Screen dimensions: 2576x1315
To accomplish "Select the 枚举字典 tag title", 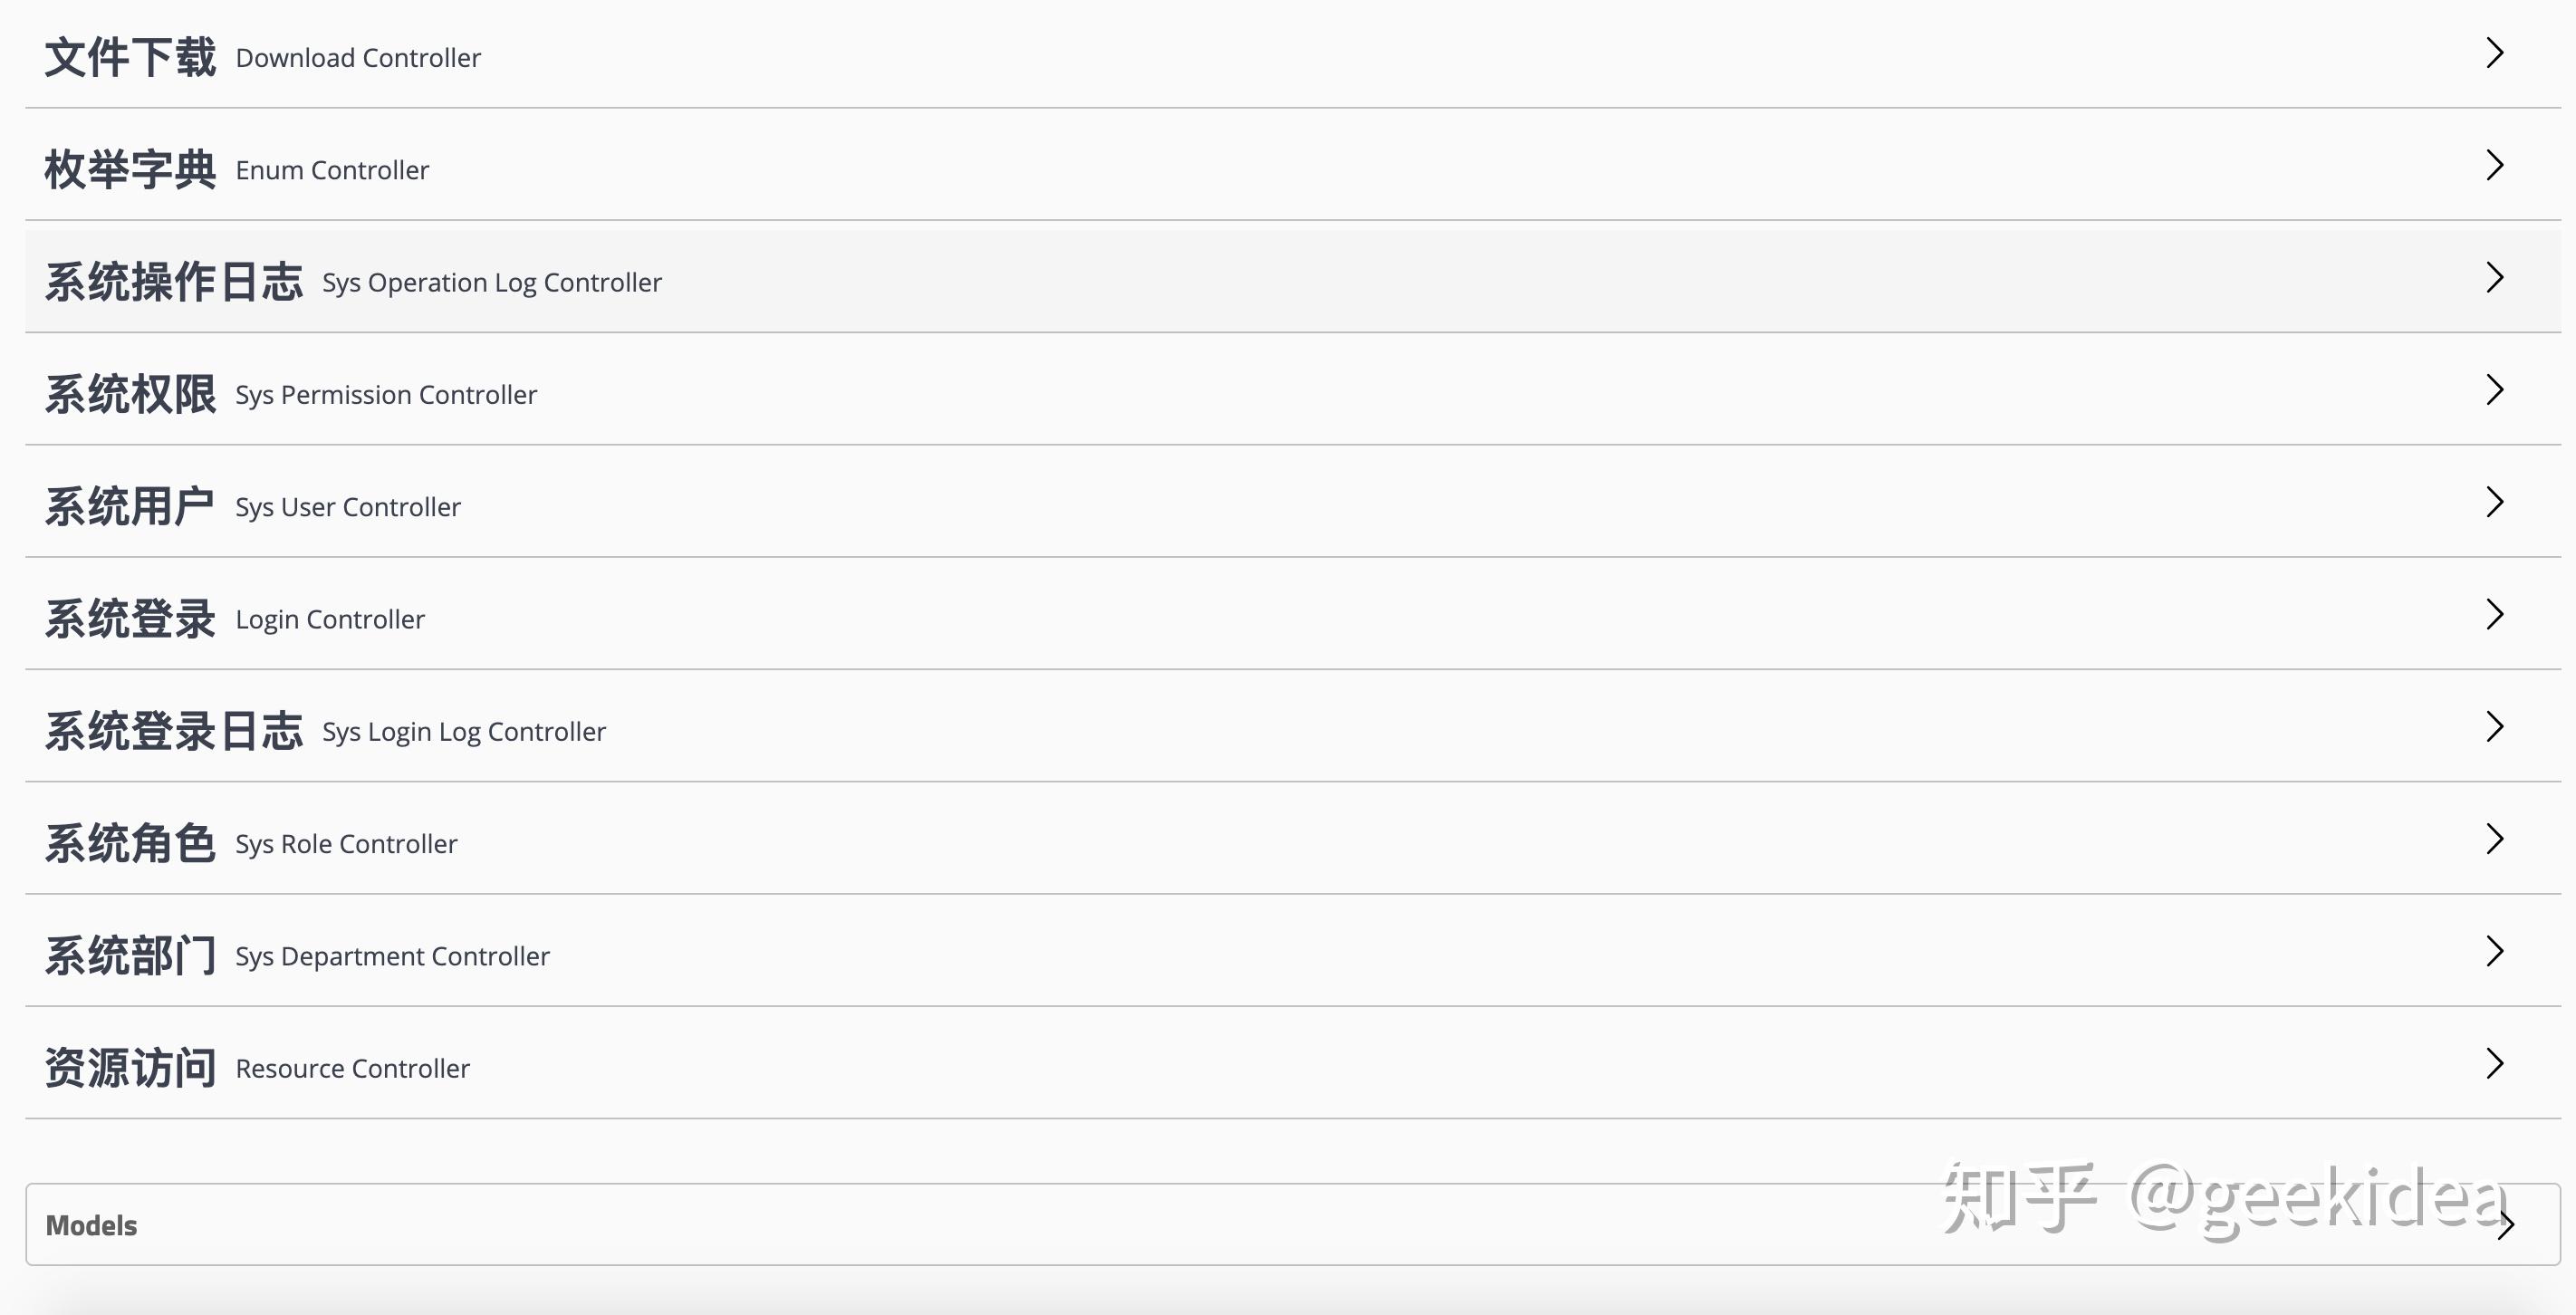I will tap(130, 169).
